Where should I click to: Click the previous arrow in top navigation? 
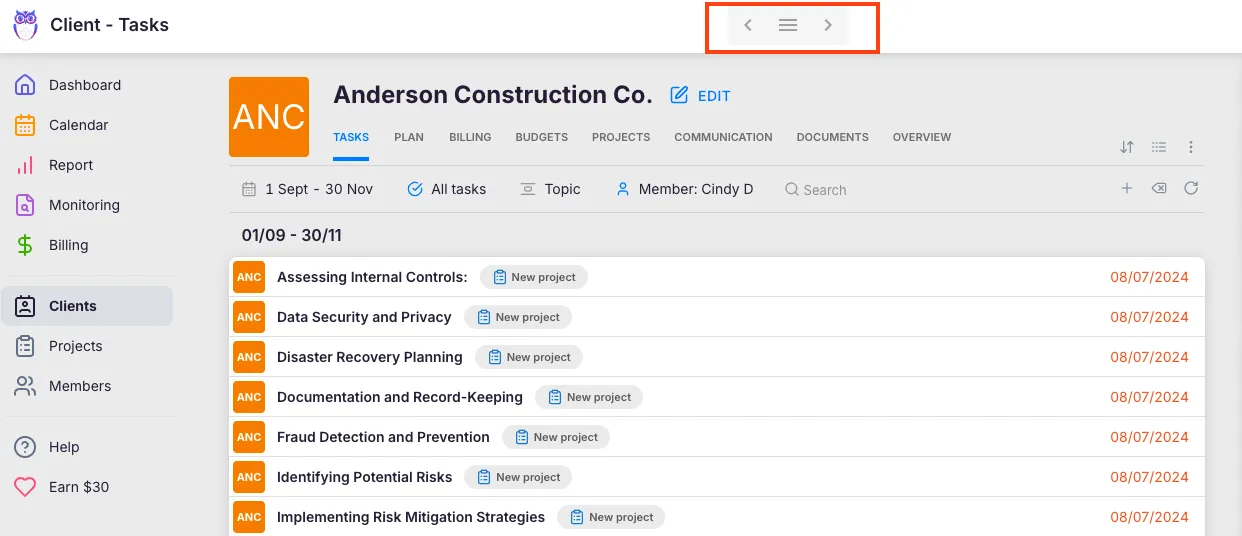pyautogui.click(x=748, y=26)
